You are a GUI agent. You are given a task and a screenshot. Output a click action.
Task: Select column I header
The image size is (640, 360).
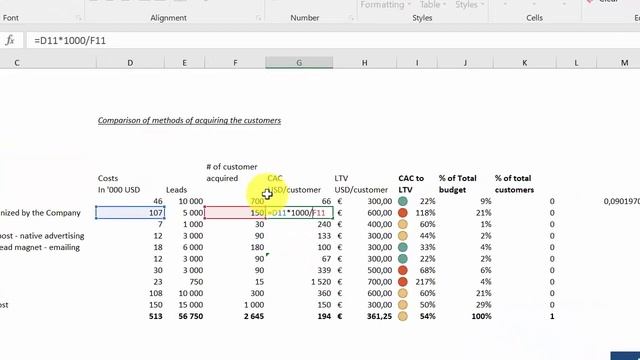click(x=417, y=62)
